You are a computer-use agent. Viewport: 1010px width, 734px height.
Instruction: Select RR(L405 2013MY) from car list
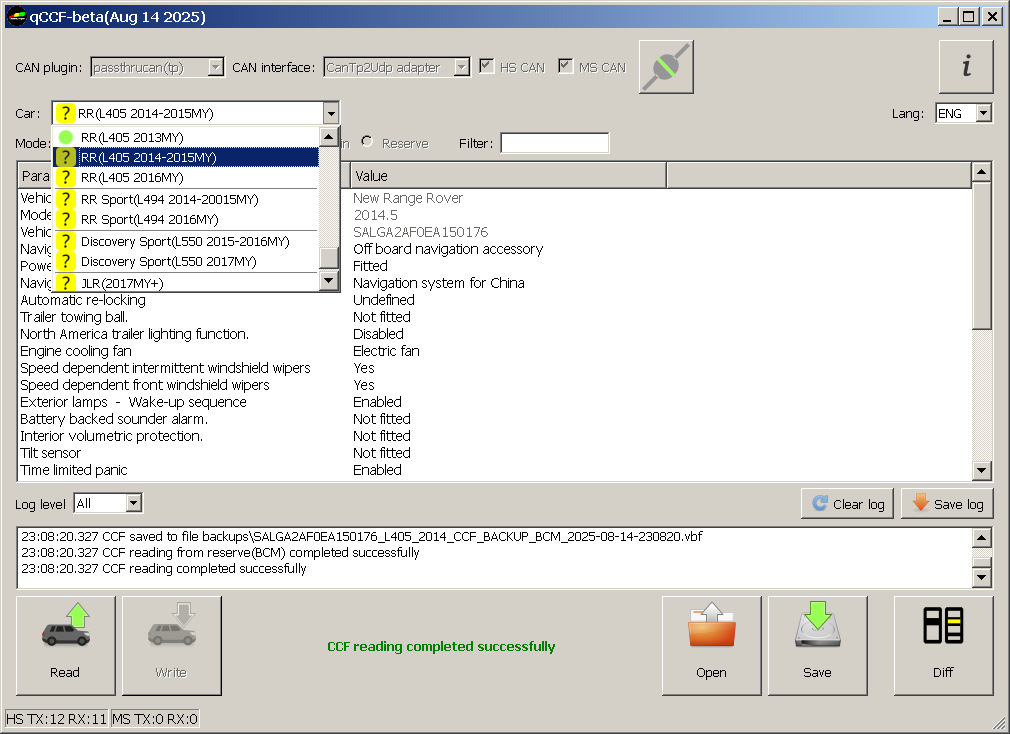click(x=186, y=137)
